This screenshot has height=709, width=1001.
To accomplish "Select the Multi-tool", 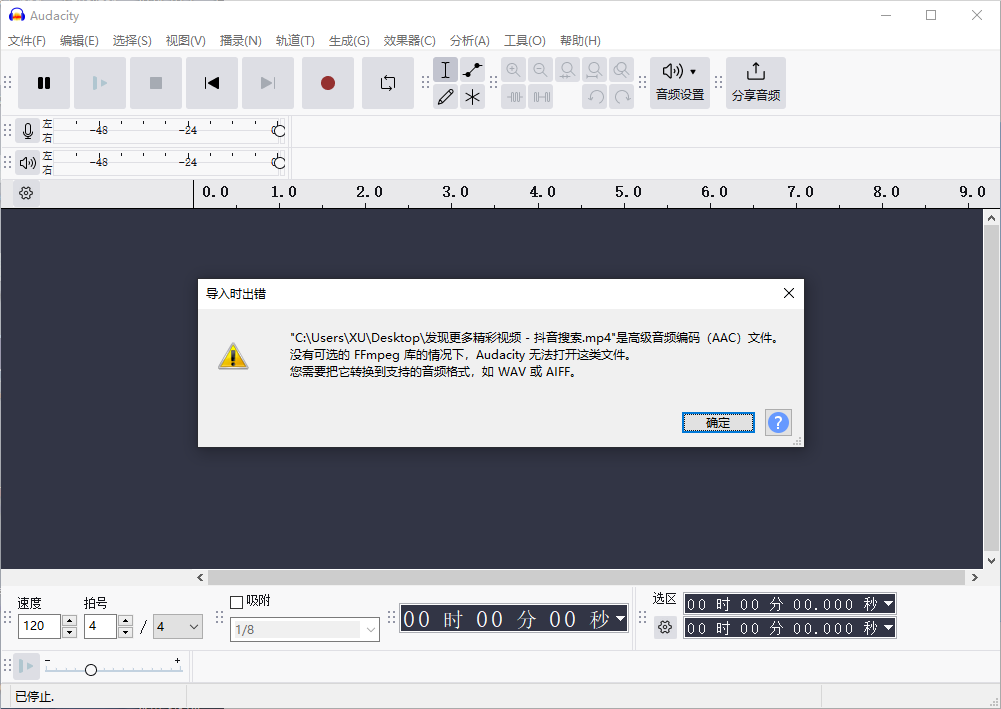I will 472,97.
